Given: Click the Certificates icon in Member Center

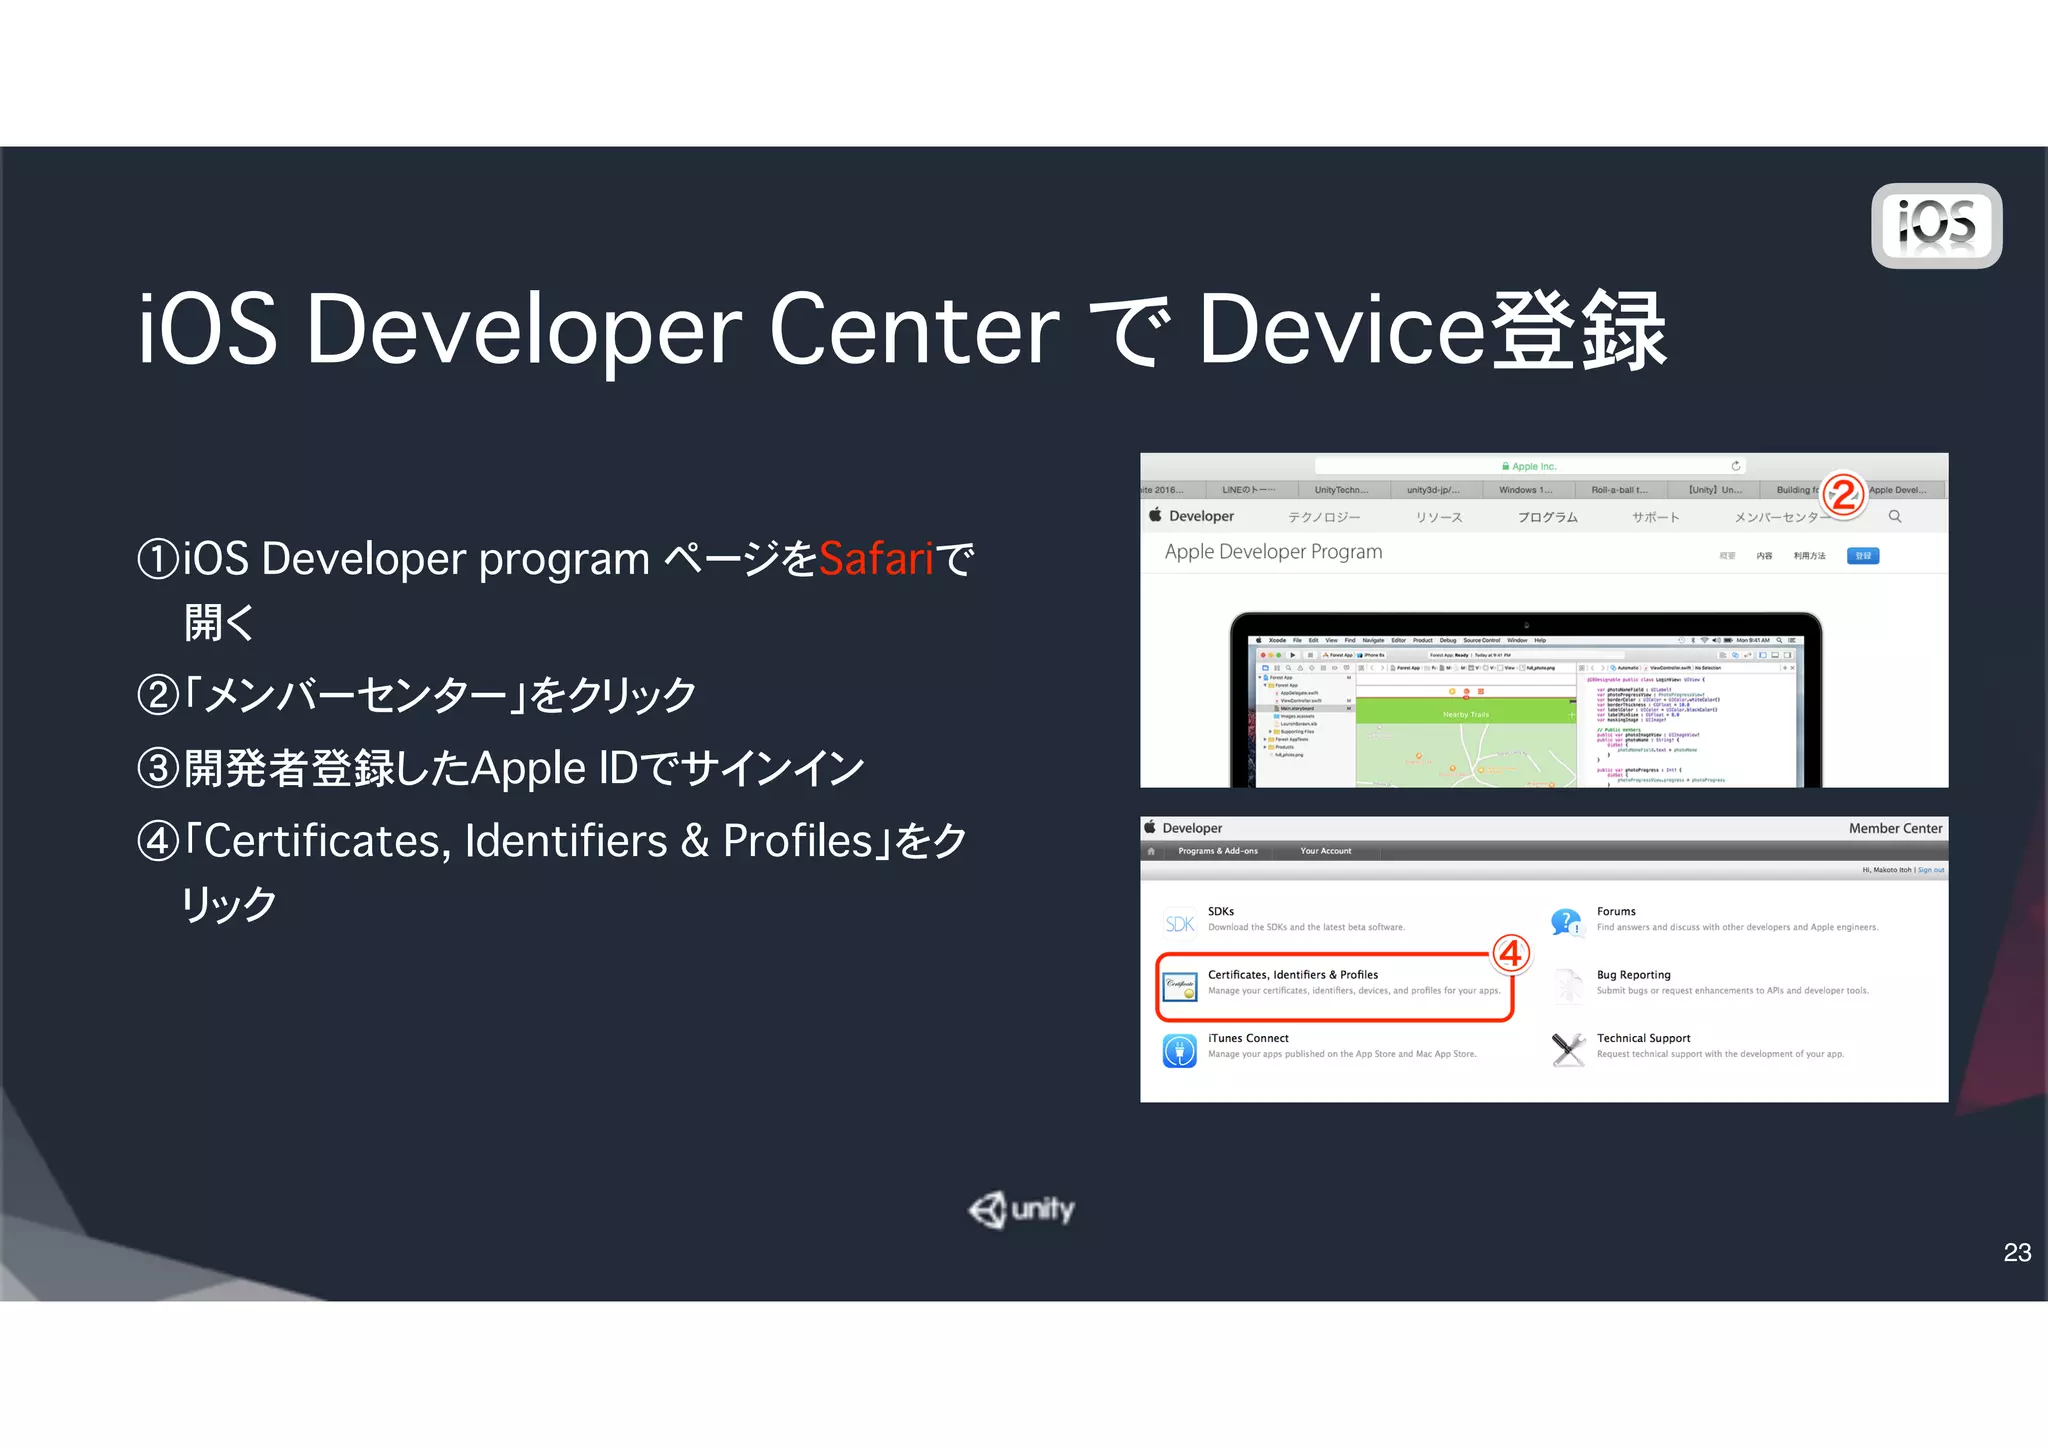Looking at the screenshot, I should [x=1180, y=986].
